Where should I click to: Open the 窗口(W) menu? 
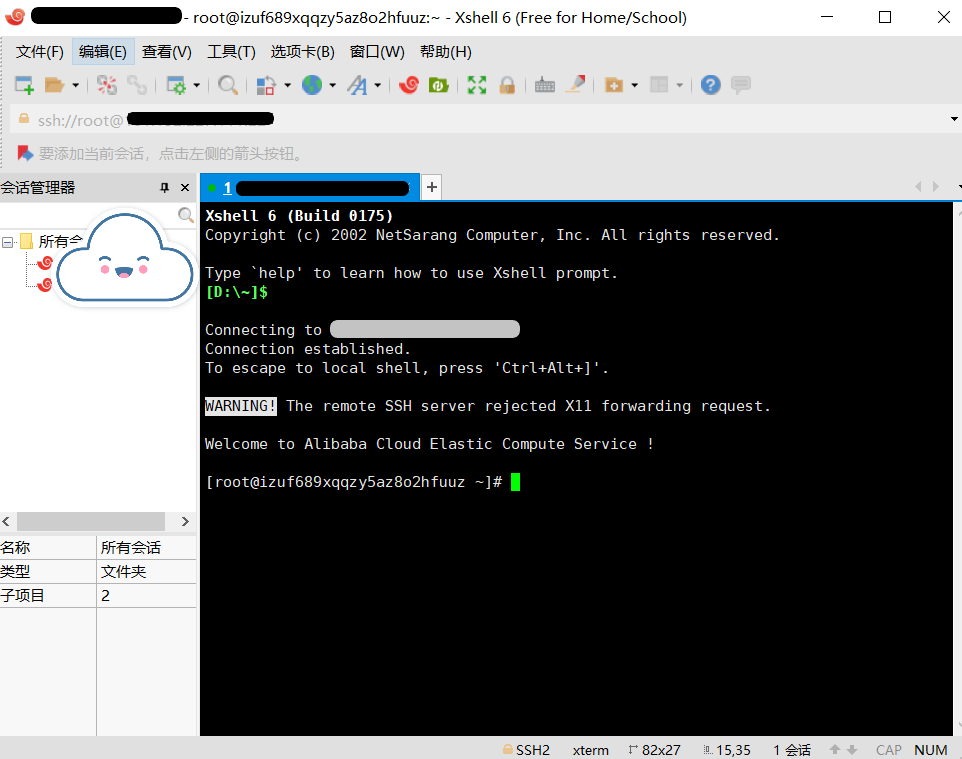pos(377,52)
